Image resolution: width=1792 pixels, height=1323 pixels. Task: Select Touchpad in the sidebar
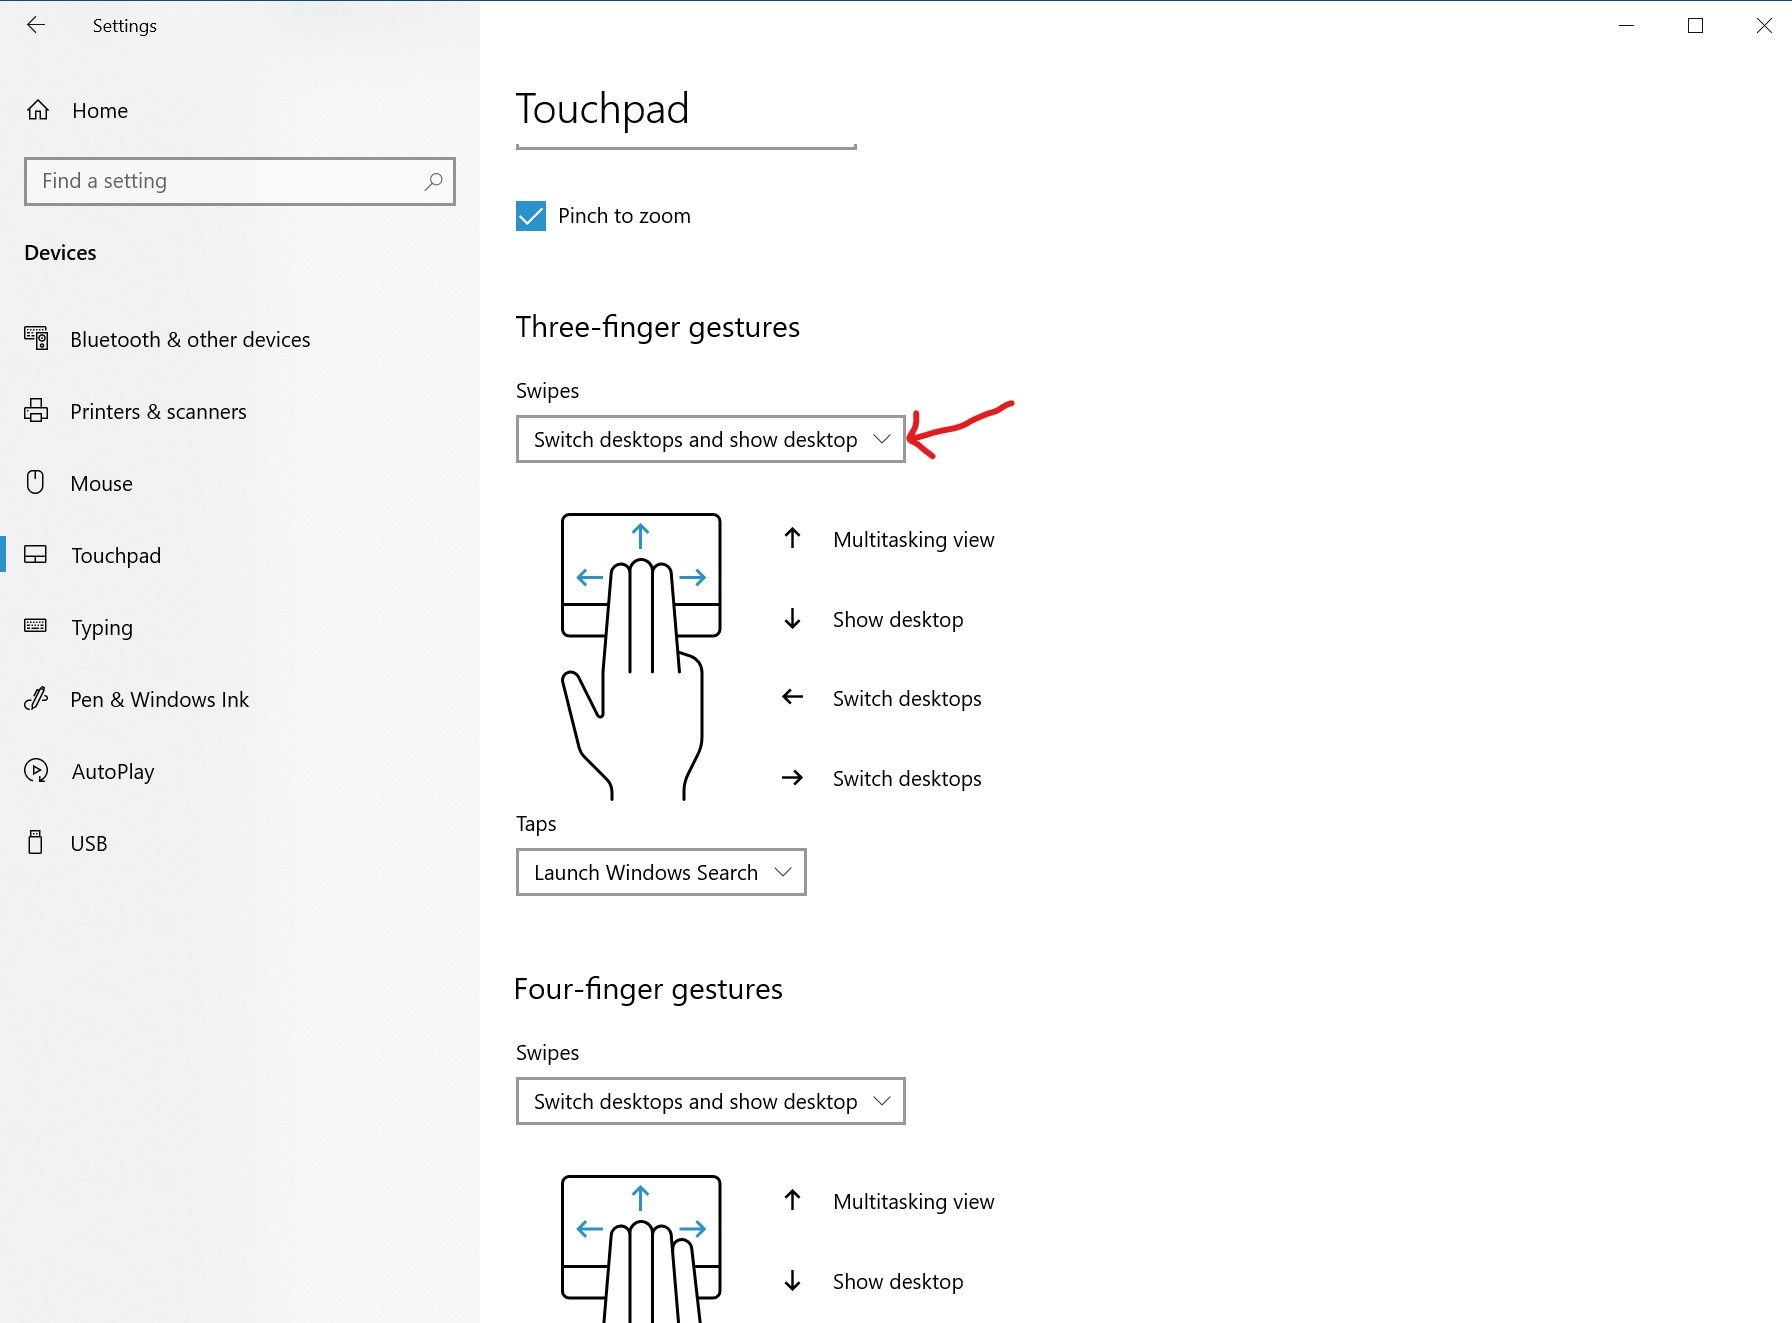pos(116,555)
